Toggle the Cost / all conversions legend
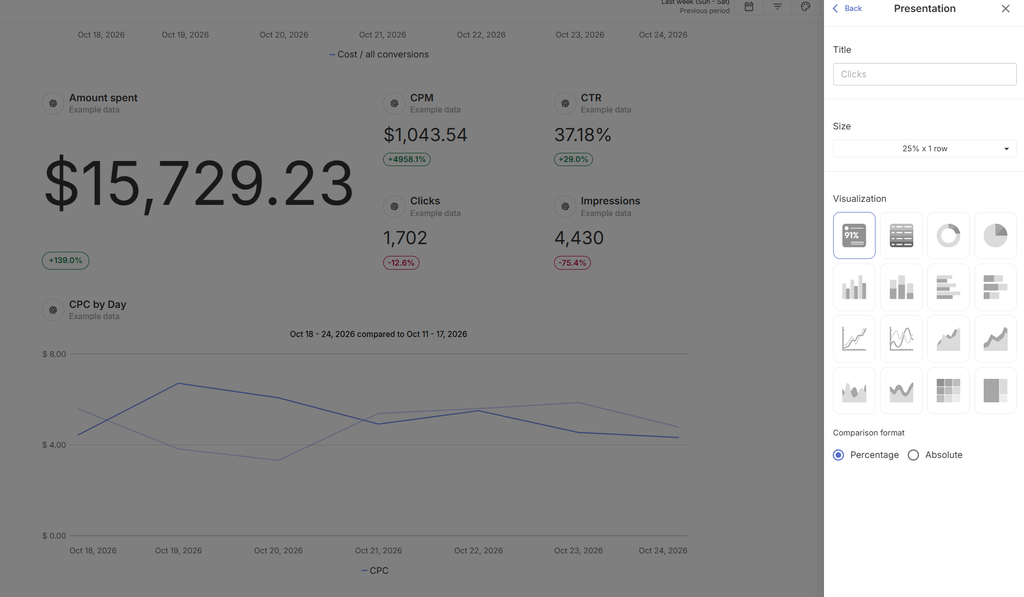 pos(379,55)
